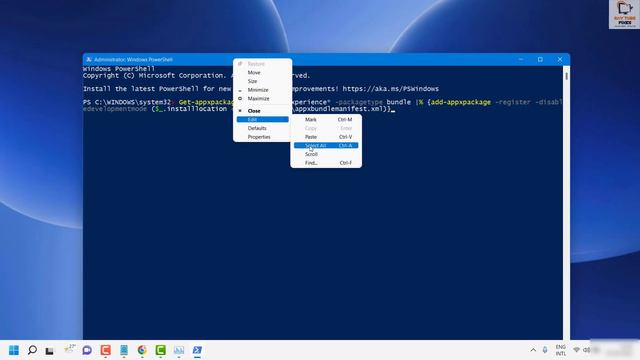The width and height of the screenshot is (640, 360).
Task: Open the image viewer app on taskbar
Action: (179, 350)
